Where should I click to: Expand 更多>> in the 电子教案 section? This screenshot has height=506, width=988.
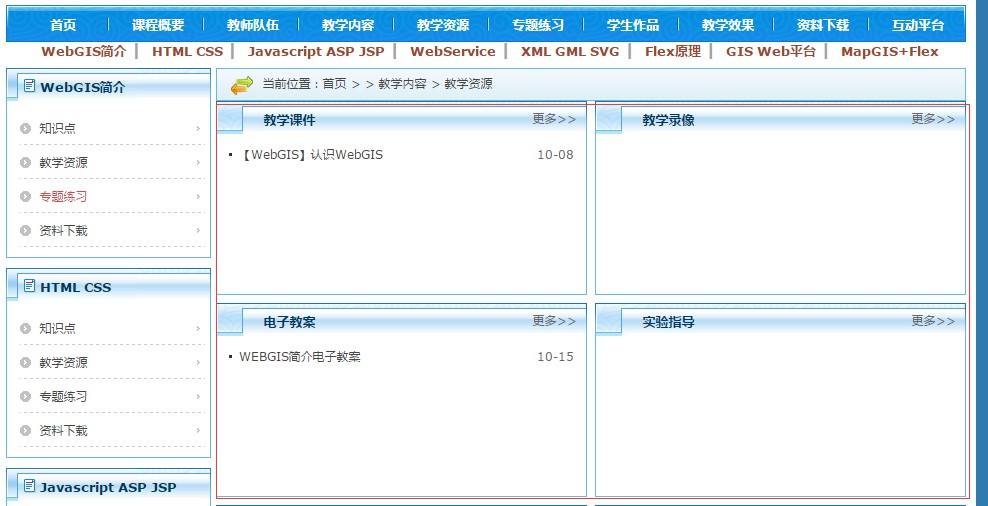(x=554, y=321)
